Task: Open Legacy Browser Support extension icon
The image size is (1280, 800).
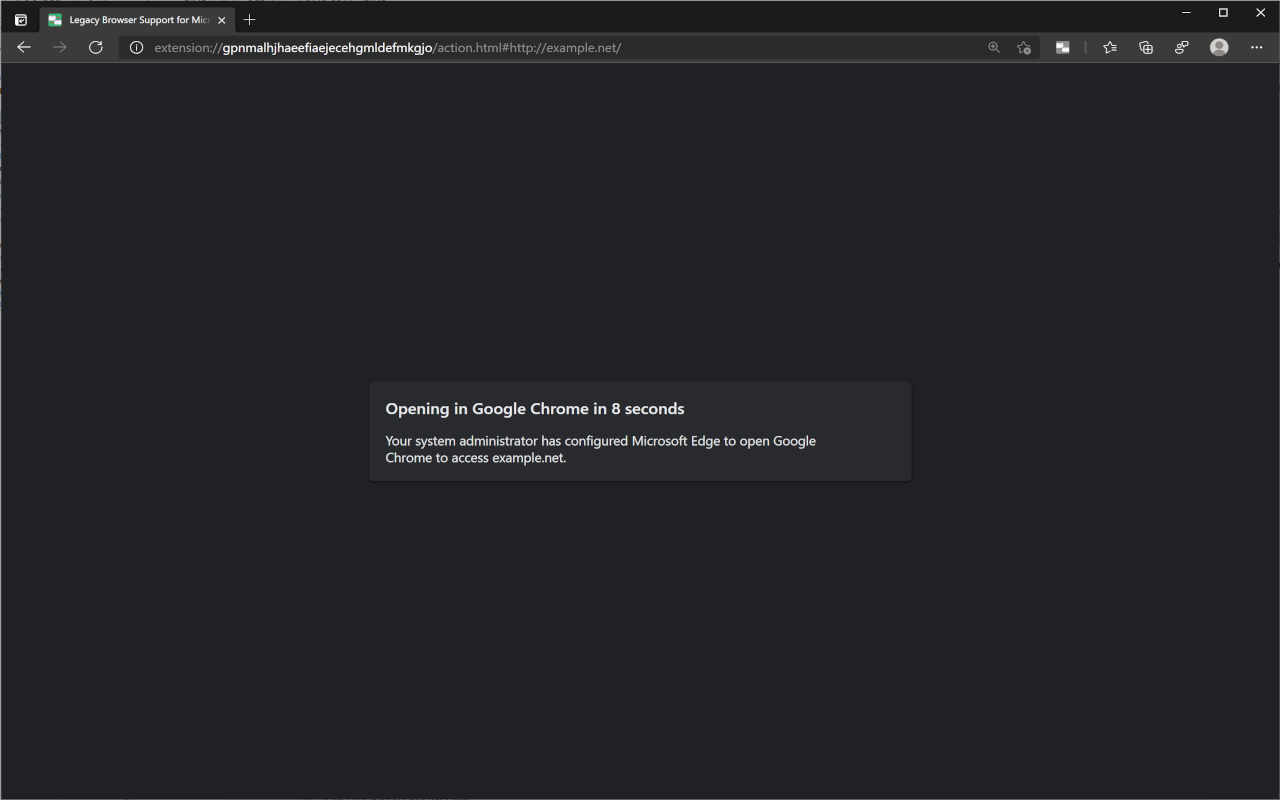Action: 1063,47
